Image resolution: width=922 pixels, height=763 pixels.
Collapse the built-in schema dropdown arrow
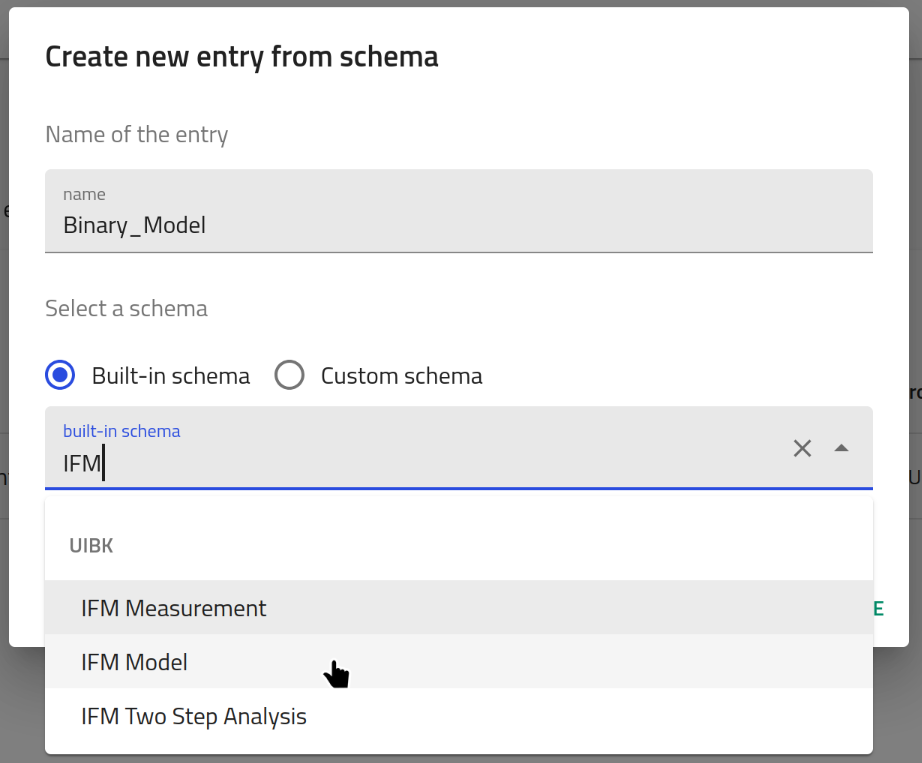click(841, 449)
